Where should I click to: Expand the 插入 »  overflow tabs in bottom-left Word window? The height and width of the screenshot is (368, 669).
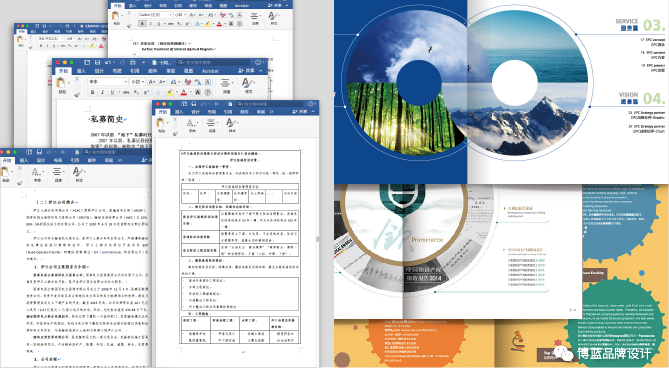pyautogui.click(x=120, y=160)
